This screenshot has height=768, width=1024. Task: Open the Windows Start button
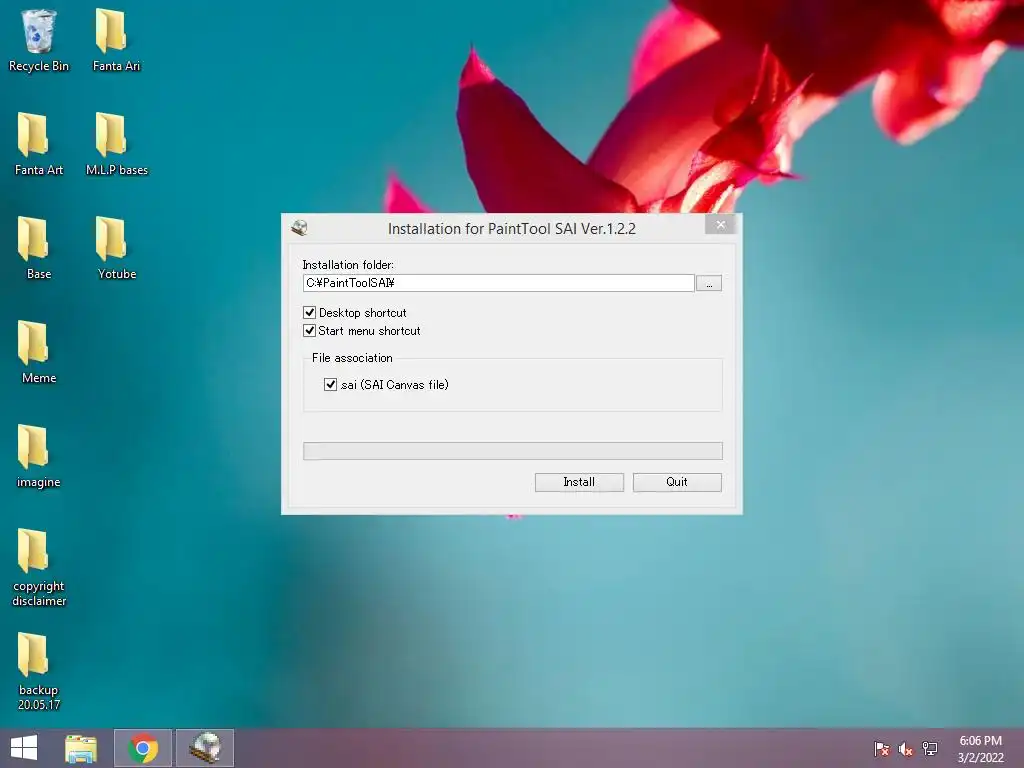pyautogui.click(x=24, y=748)
